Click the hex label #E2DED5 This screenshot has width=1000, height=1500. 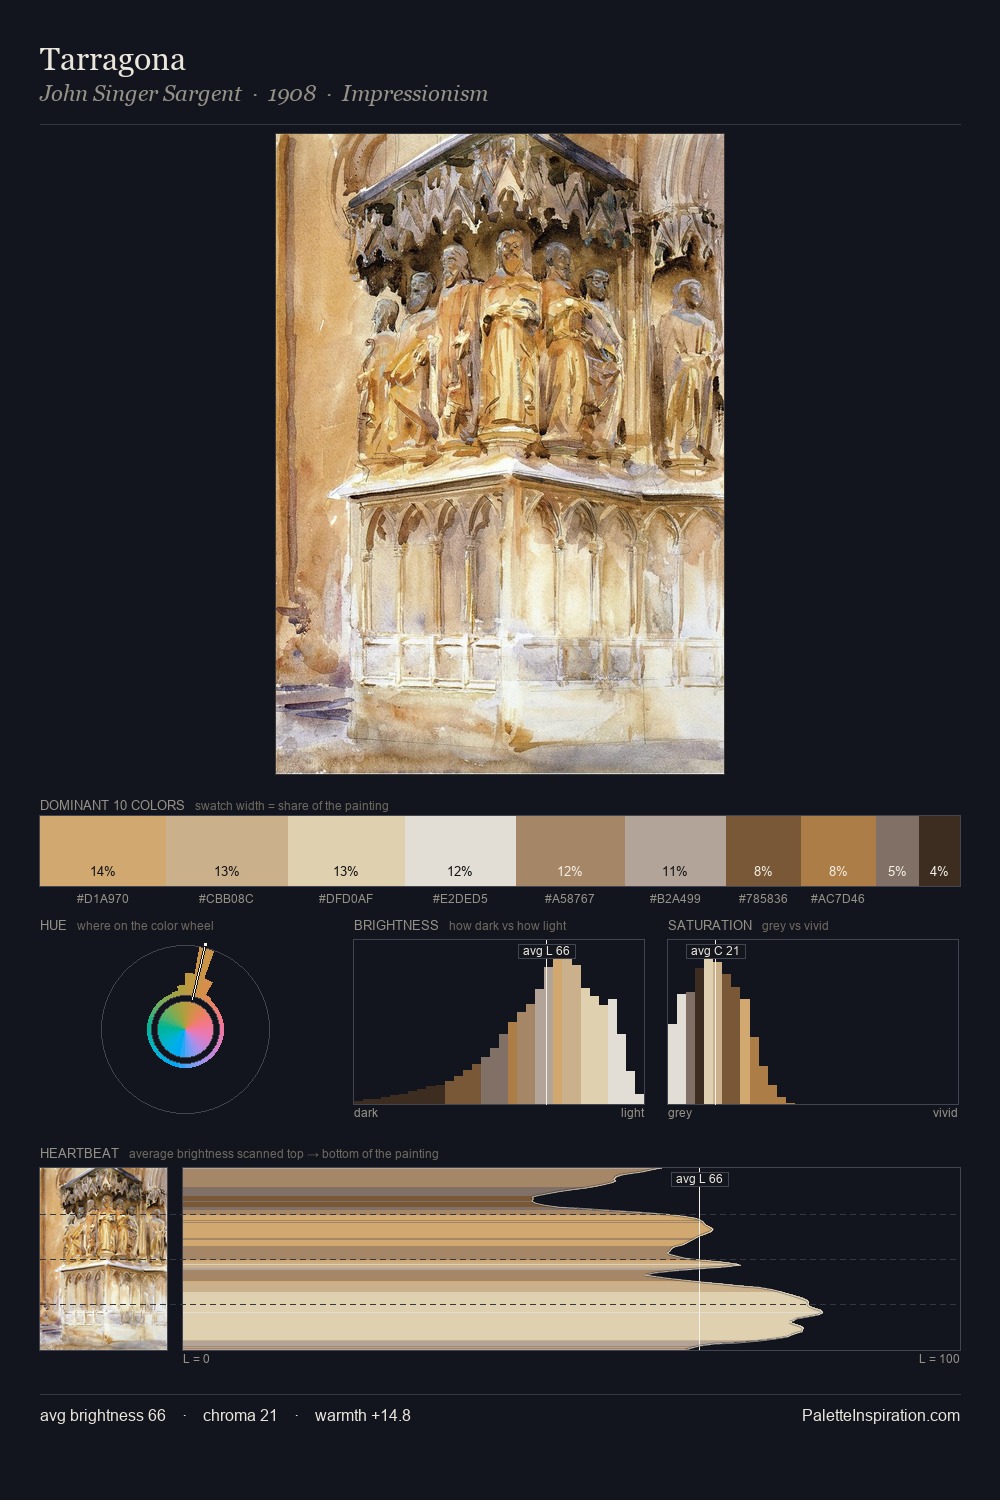pos(460,899)
